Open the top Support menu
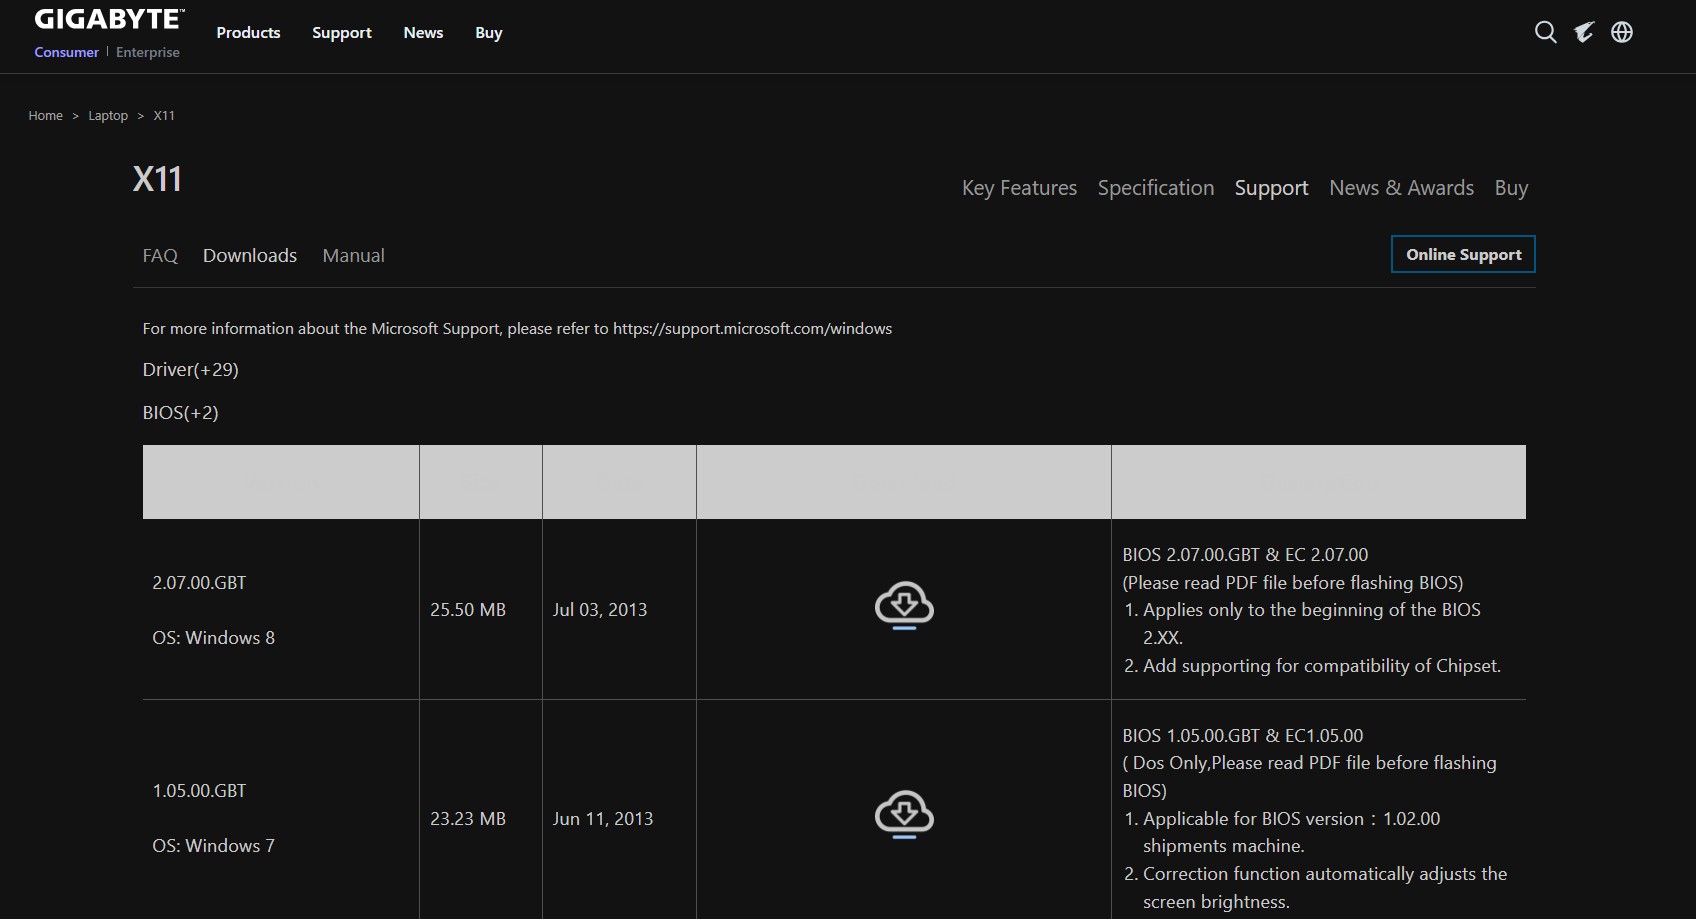Viewport: 1696px width, 919px height. [342, 33]
